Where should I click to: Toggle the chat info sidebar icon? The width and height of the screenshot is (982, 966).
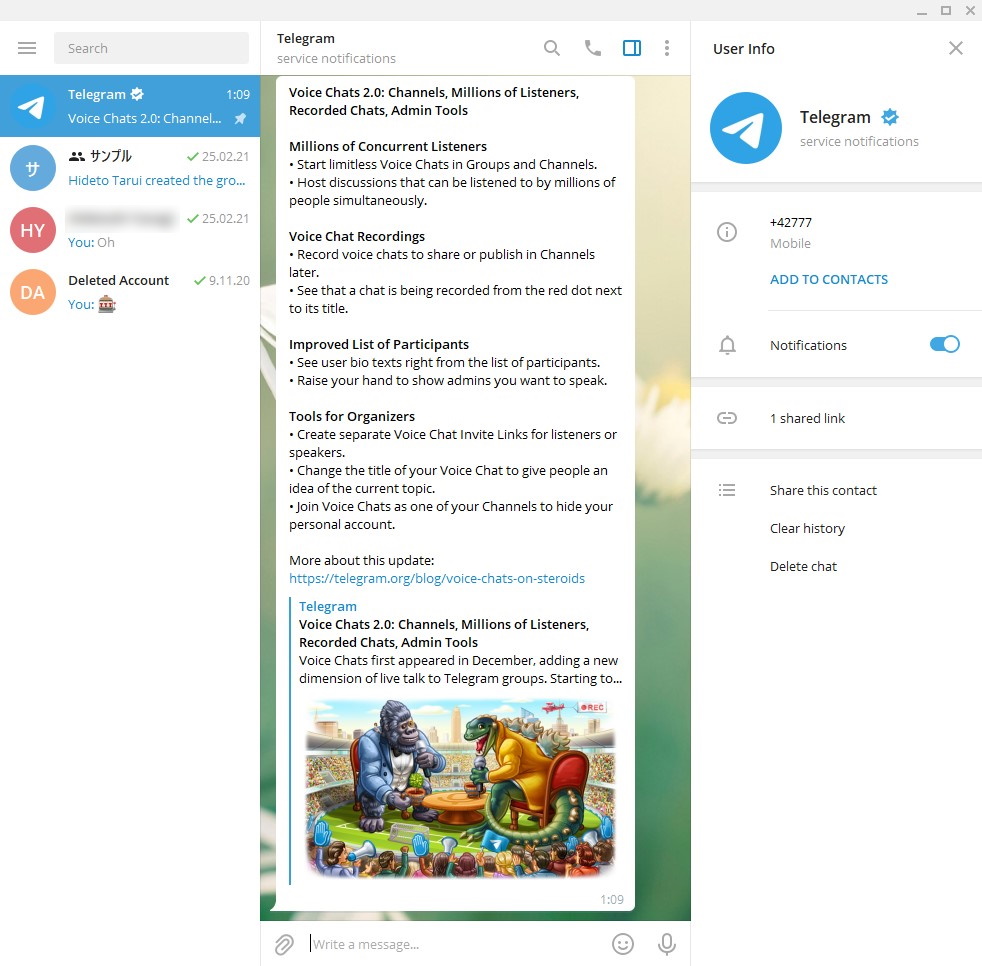632,47
